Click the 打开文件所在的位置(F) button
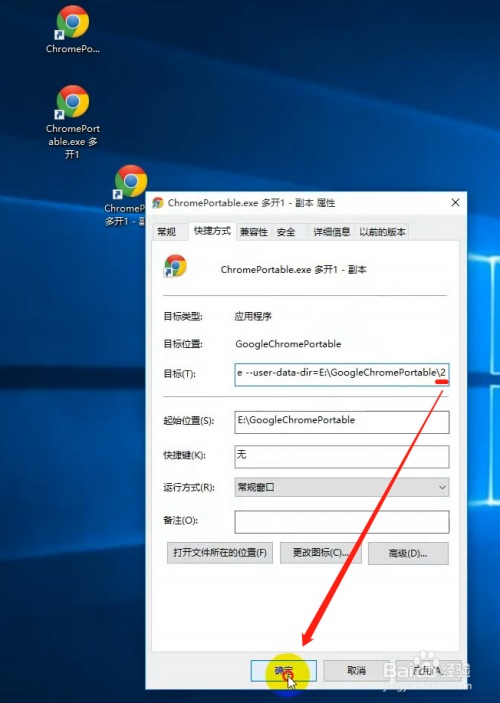This screenshot has width=500, height=703. (220, 553)
